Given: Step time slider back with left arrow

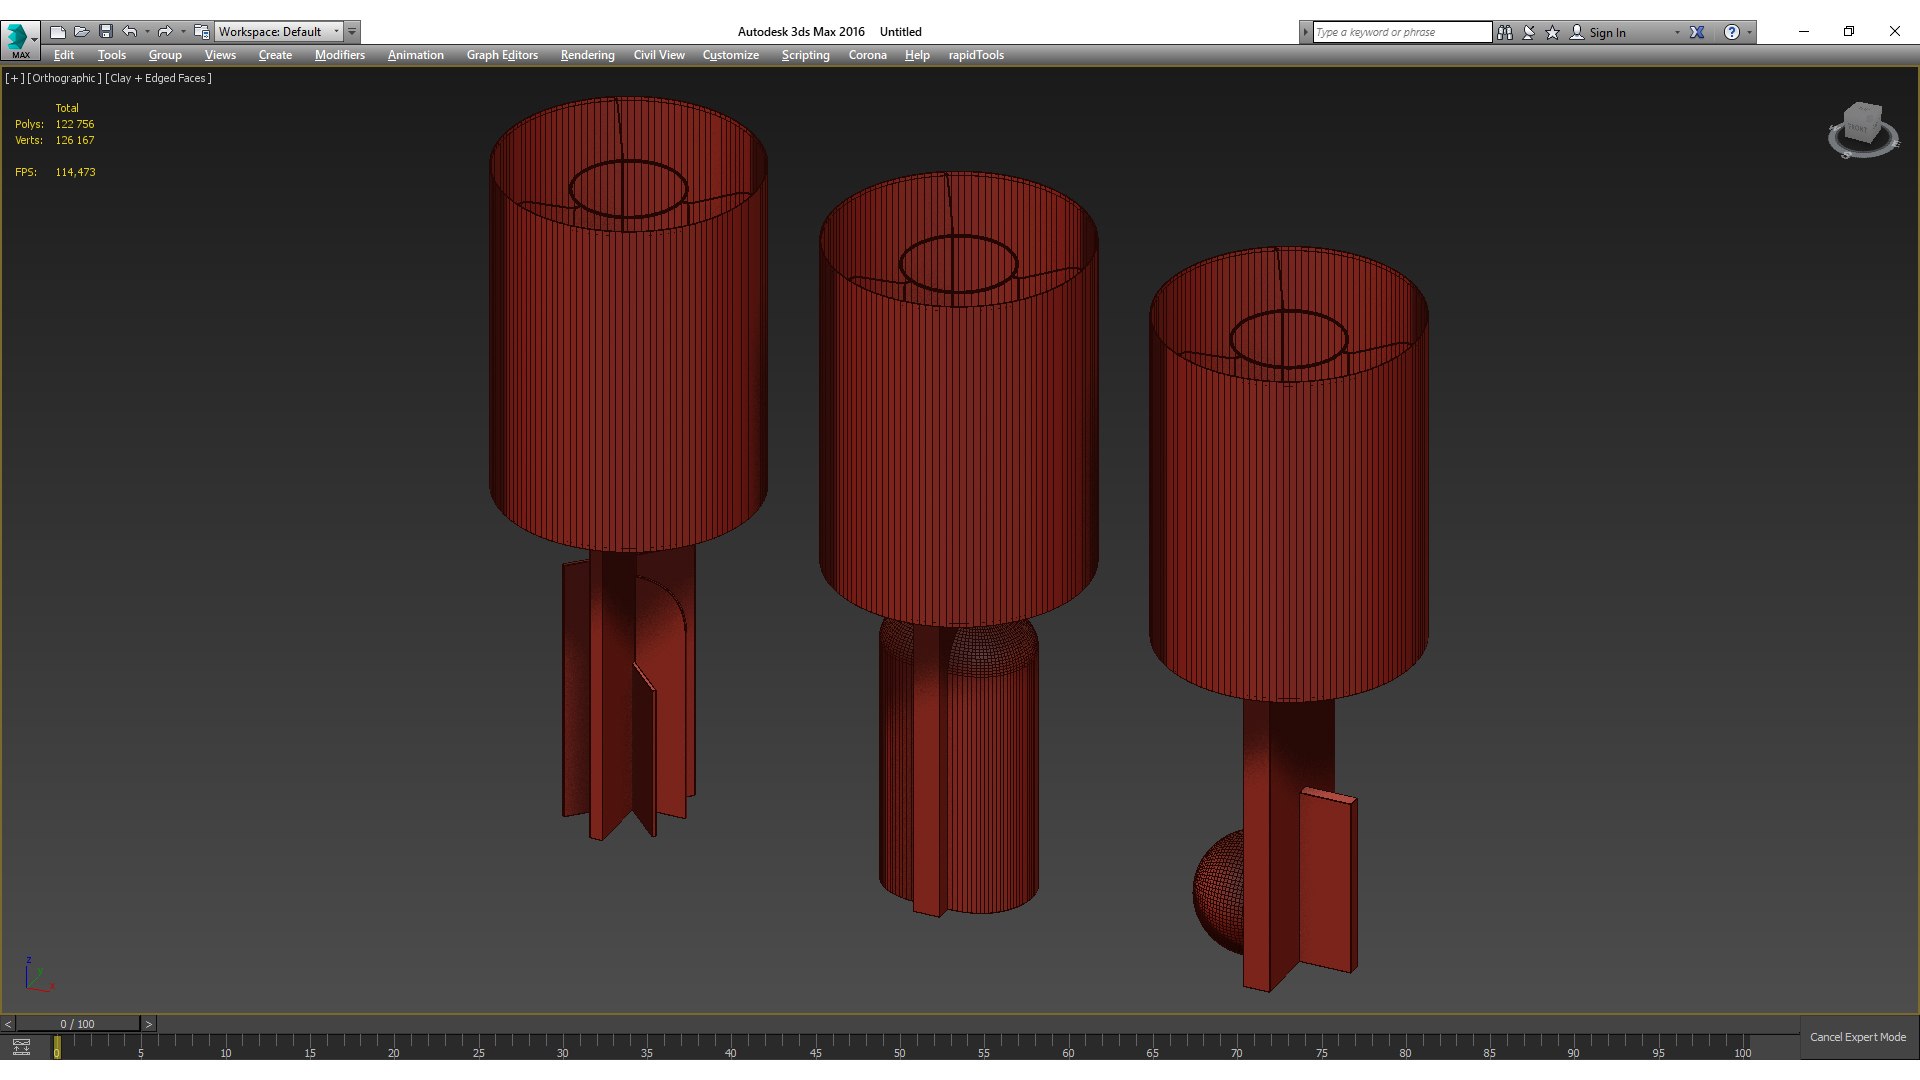Looking at the screenshot, I should pos(8,1024).
